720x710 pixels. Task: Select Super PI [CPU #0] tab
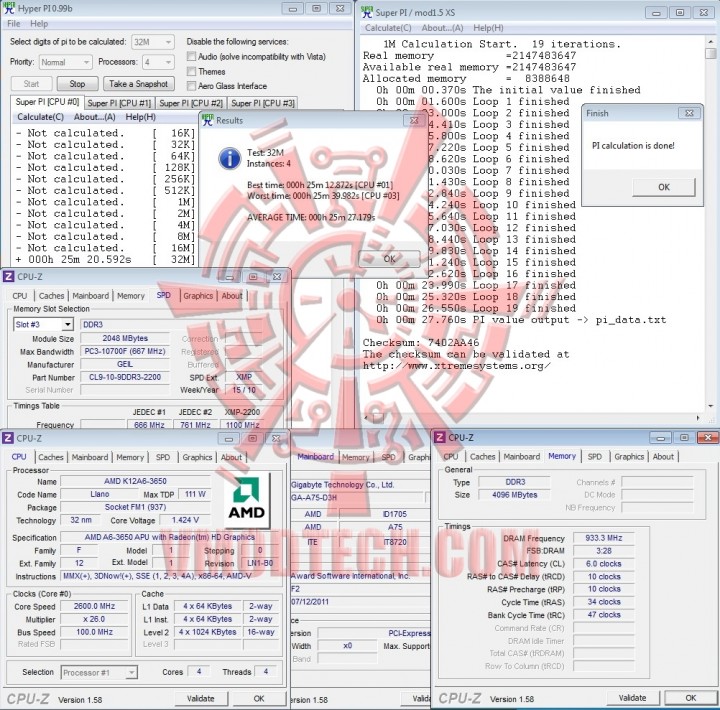[47, 101]
